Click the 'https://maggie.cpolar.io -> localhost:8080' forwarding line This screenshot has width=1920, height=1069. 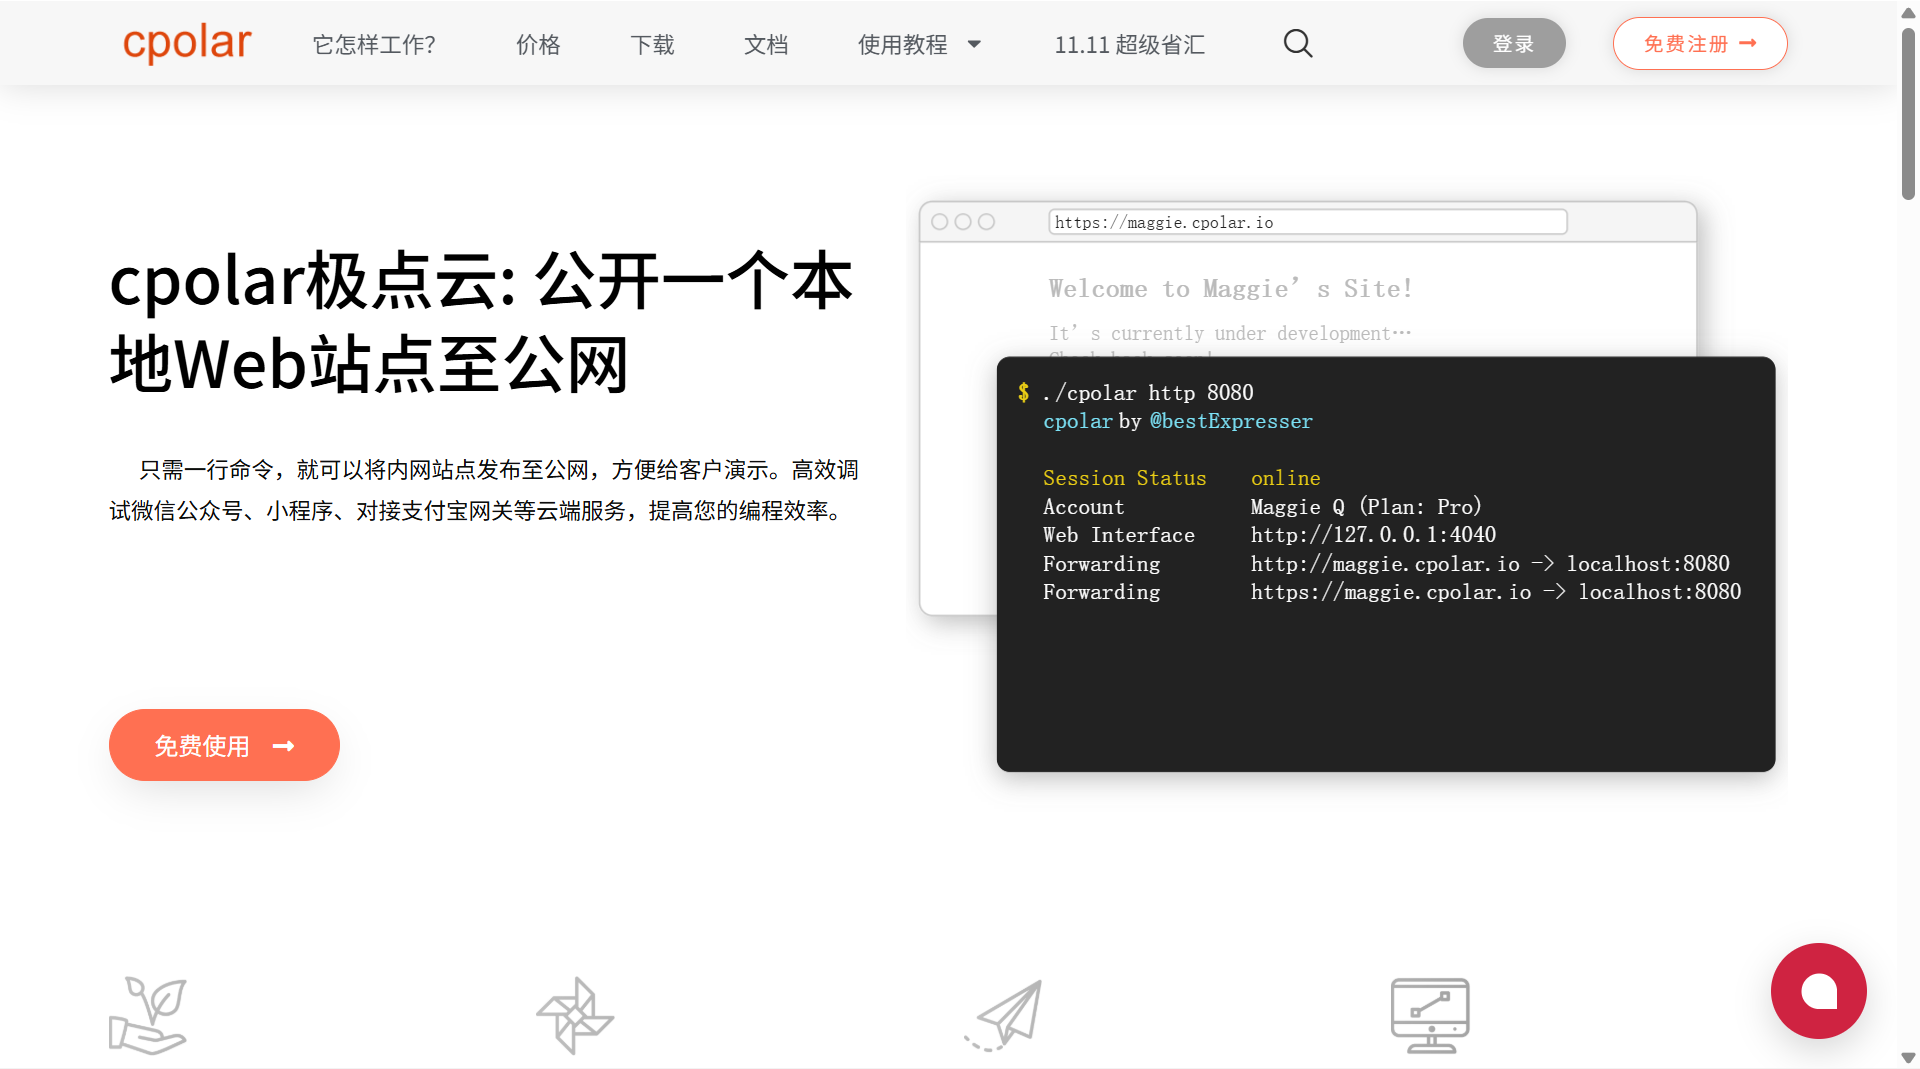pos(1496,592)
